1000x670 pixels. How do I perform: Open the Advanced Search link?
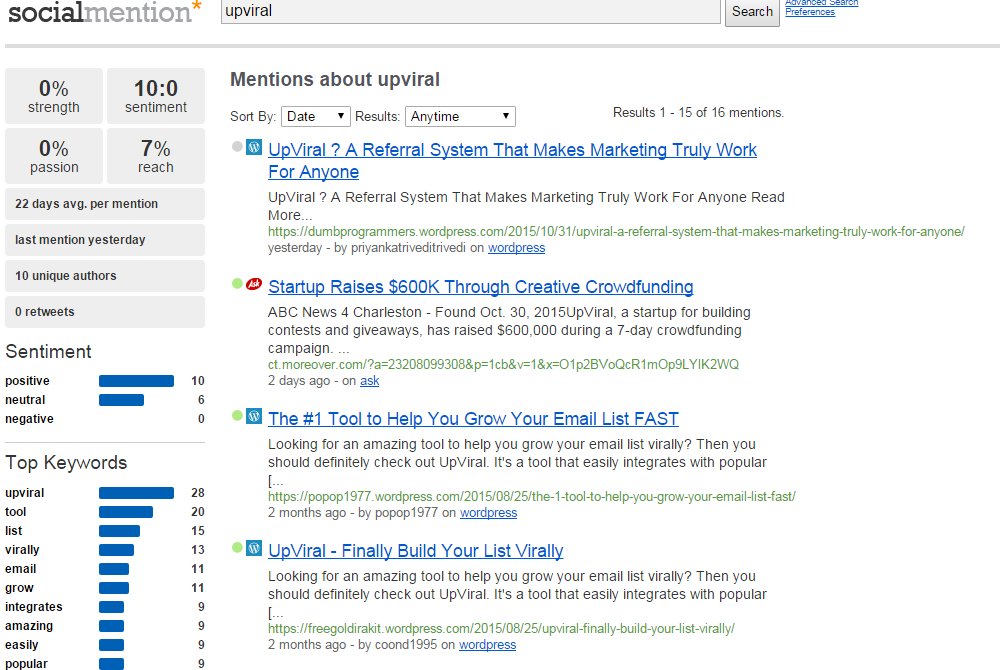tap(821, 3)
